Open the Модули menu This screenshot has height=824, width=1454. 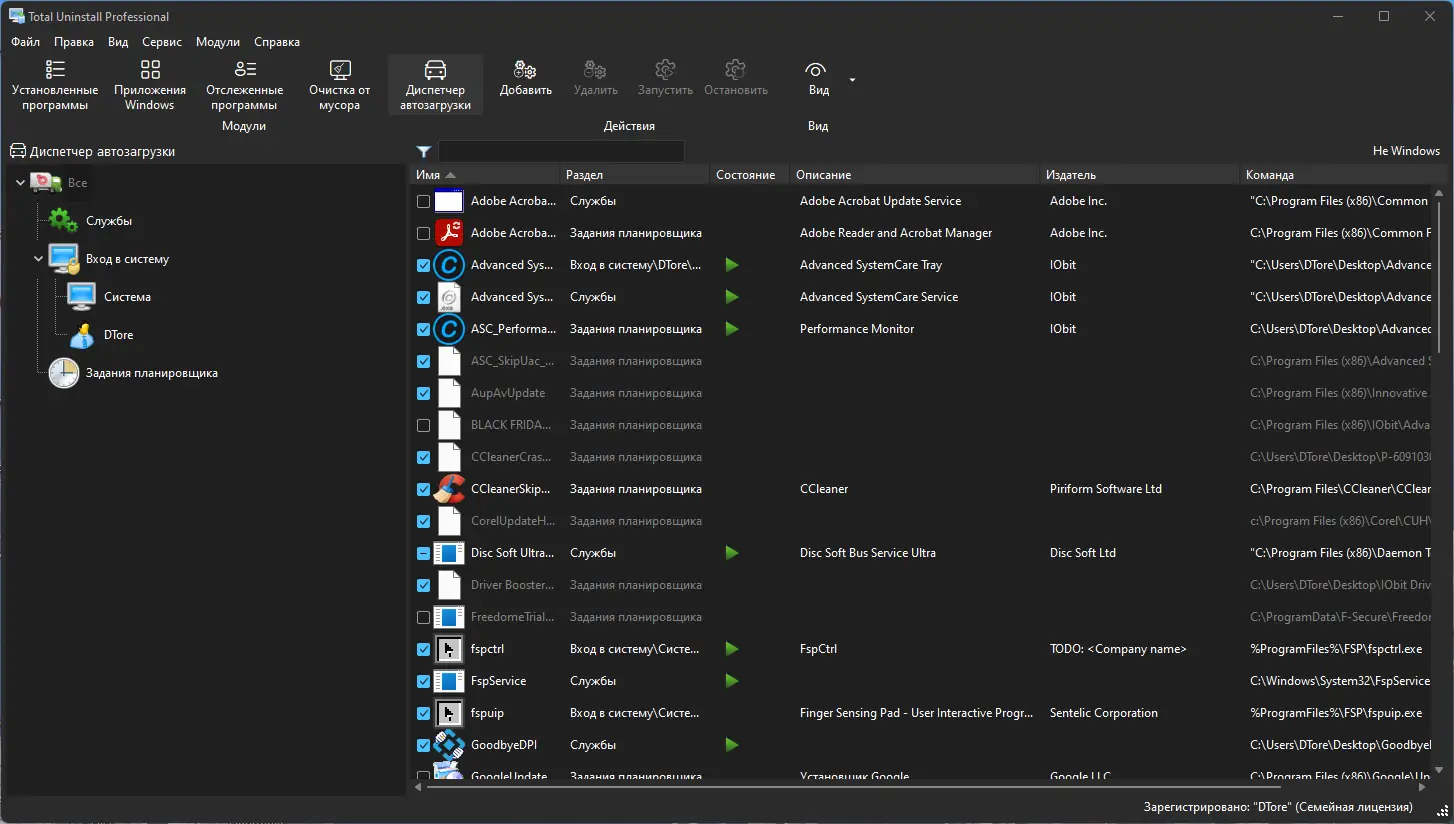(218, 42)
